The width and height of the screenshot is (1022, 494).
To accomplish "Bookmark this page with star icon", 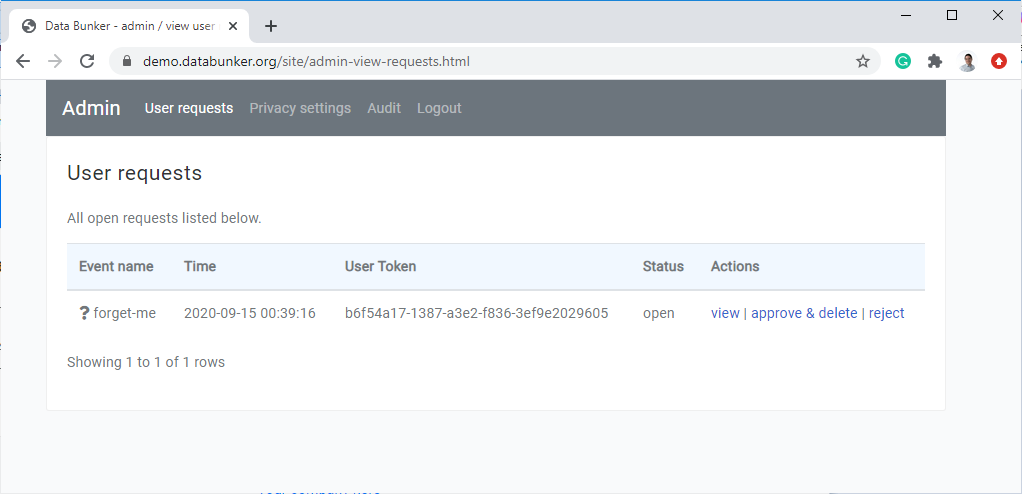I will 862,61.
